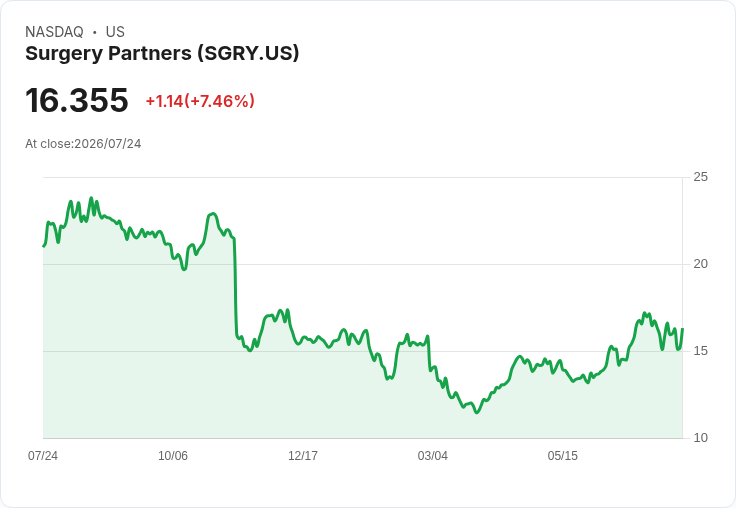The image size is (736, 508).
Task: Click the midpoint of the steep price drop
Action: pos(236,287)
